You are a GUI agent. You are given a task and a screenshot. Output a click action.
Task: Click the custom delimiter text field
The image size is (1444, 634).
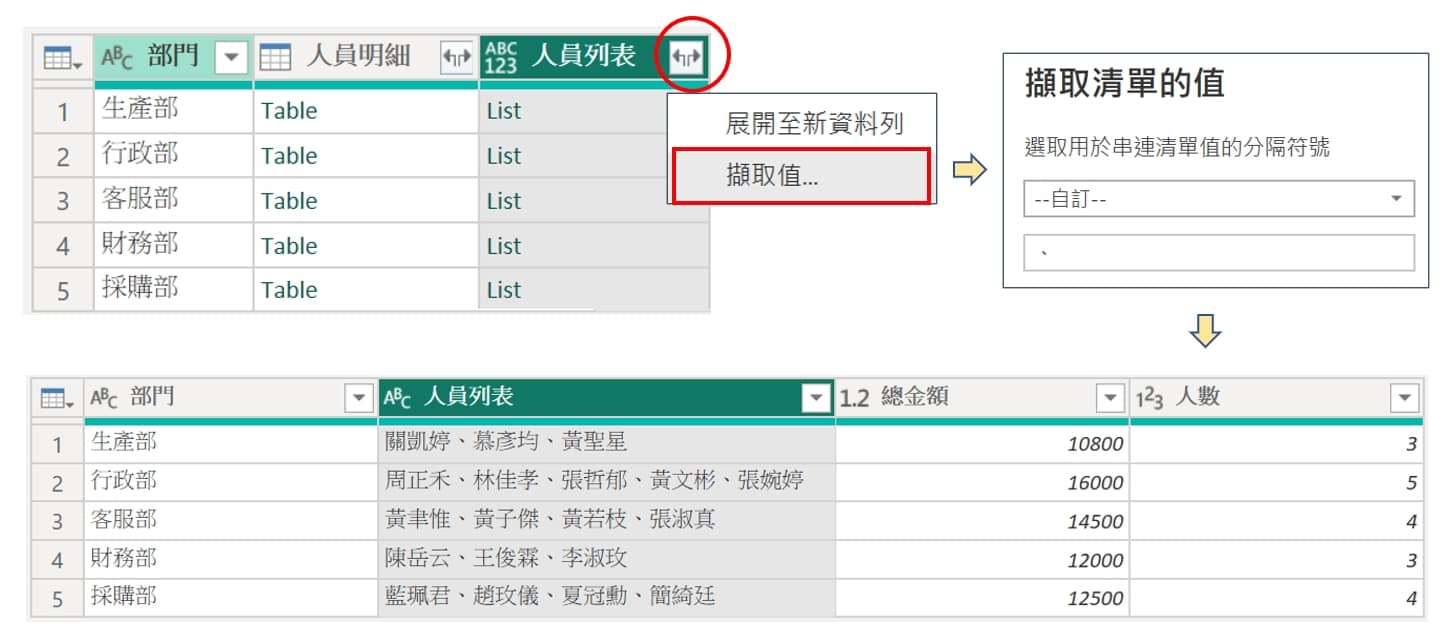pos(1218,253)
